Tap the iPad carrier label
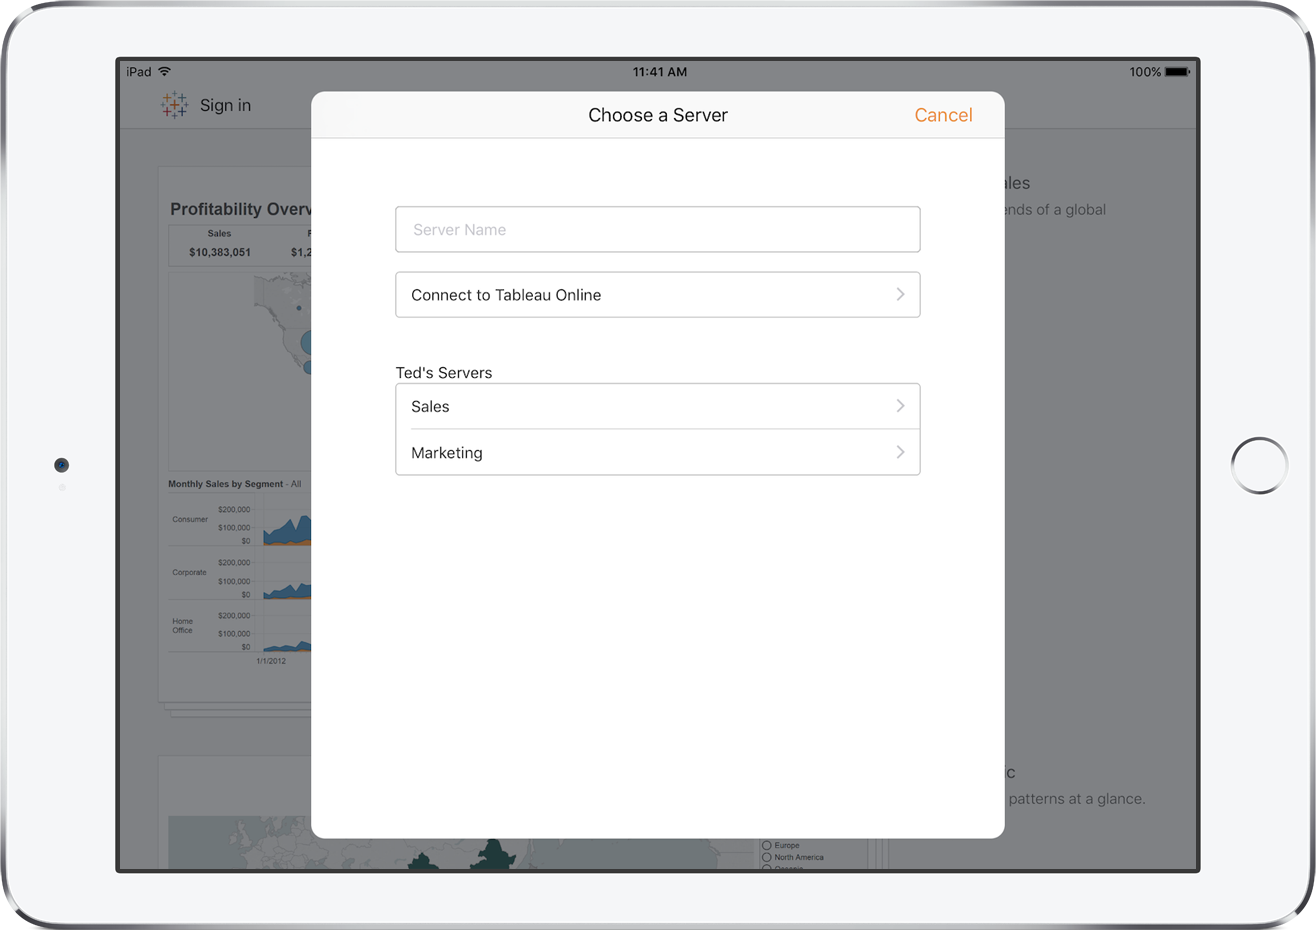This screenshot has height=930, width=1316. click(139, 72)
